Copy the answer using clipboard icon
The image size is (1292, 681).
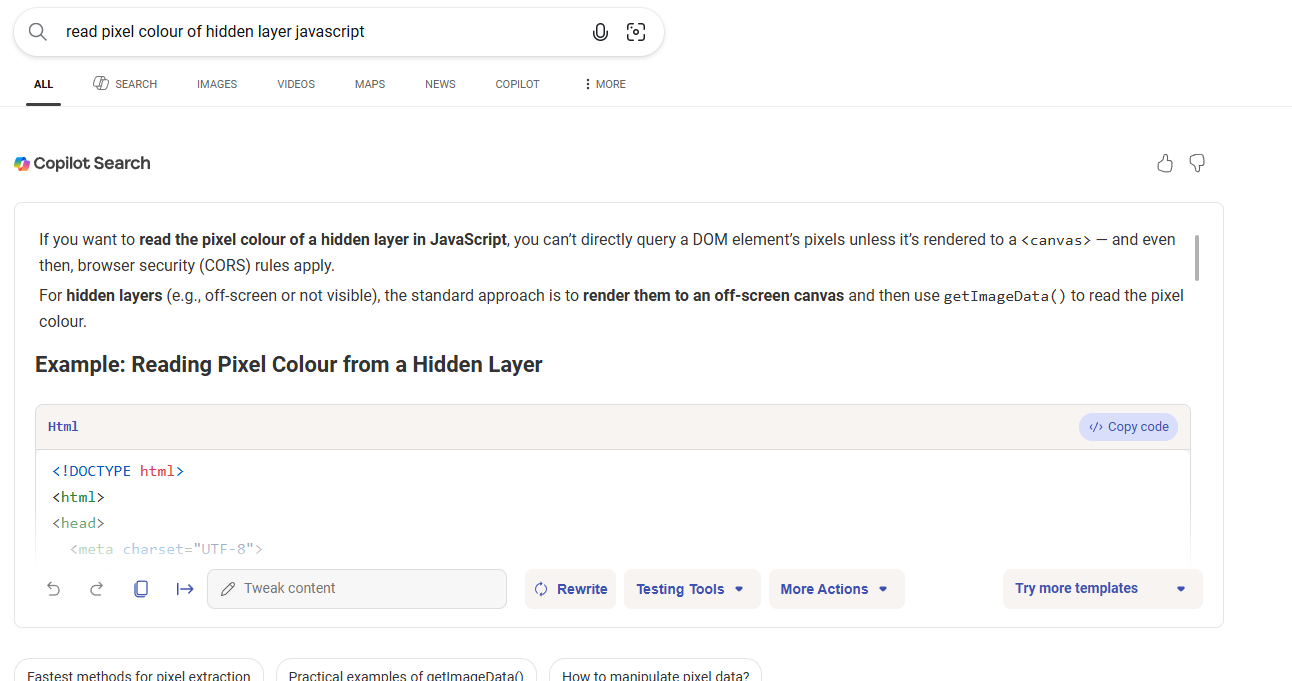tap(141, 589)
